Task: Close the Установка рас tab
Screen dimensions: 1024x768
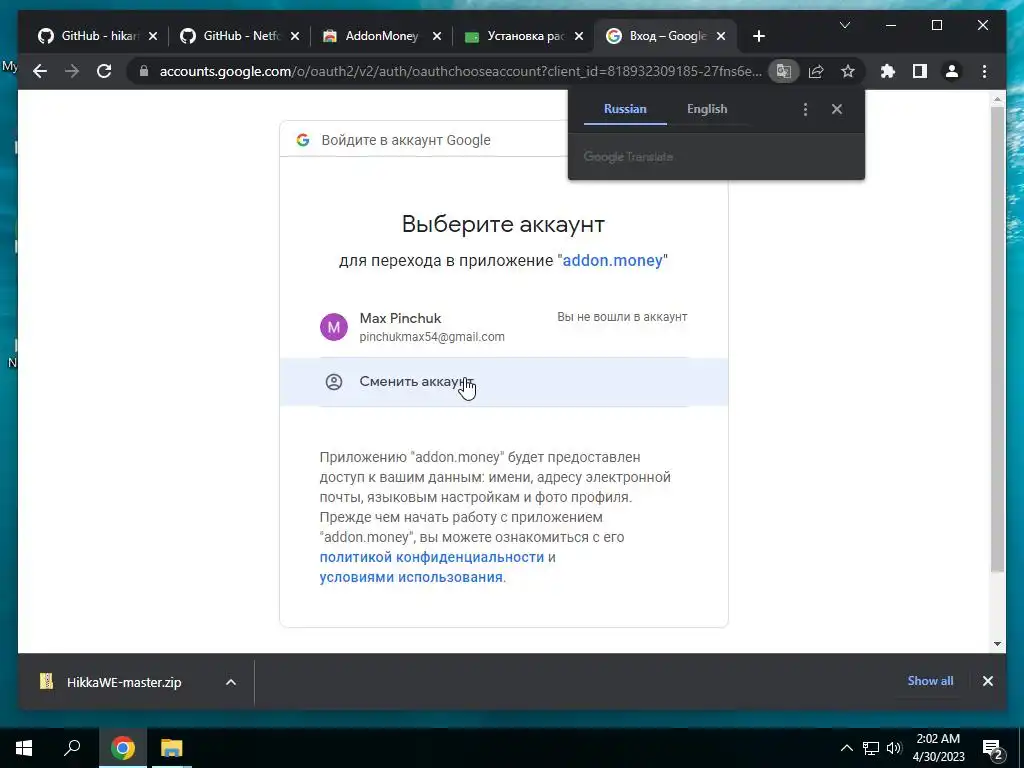Action: coord(579,36)
